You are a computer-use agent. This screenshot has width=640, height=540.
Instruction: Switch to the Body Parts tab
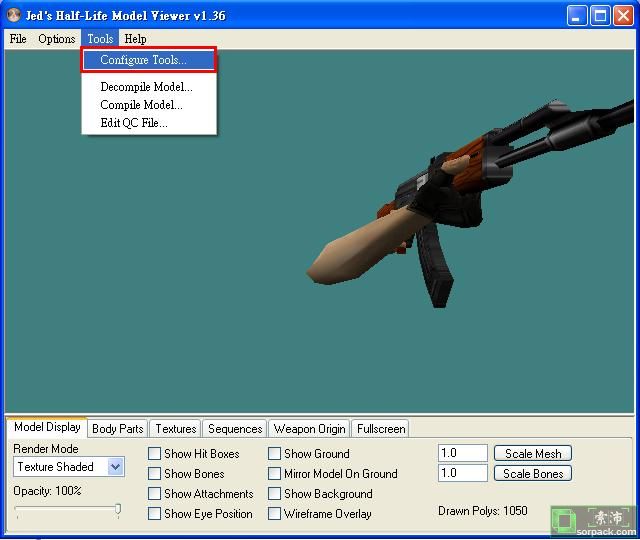click(118, 429)
